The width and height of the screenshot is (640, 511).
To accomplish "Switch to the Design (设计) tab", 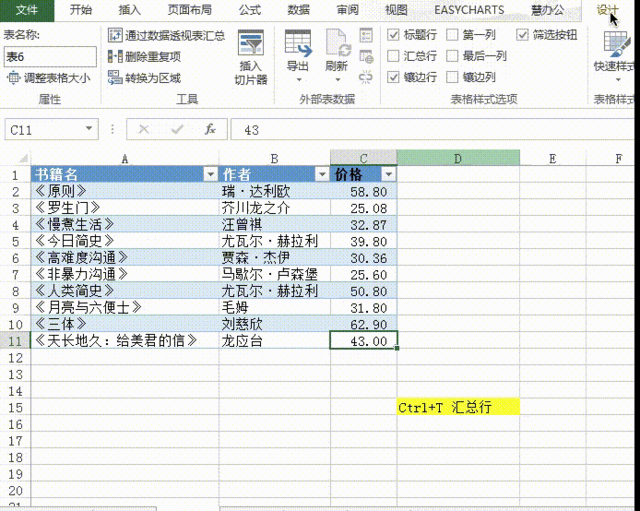I will click(608, 10).
